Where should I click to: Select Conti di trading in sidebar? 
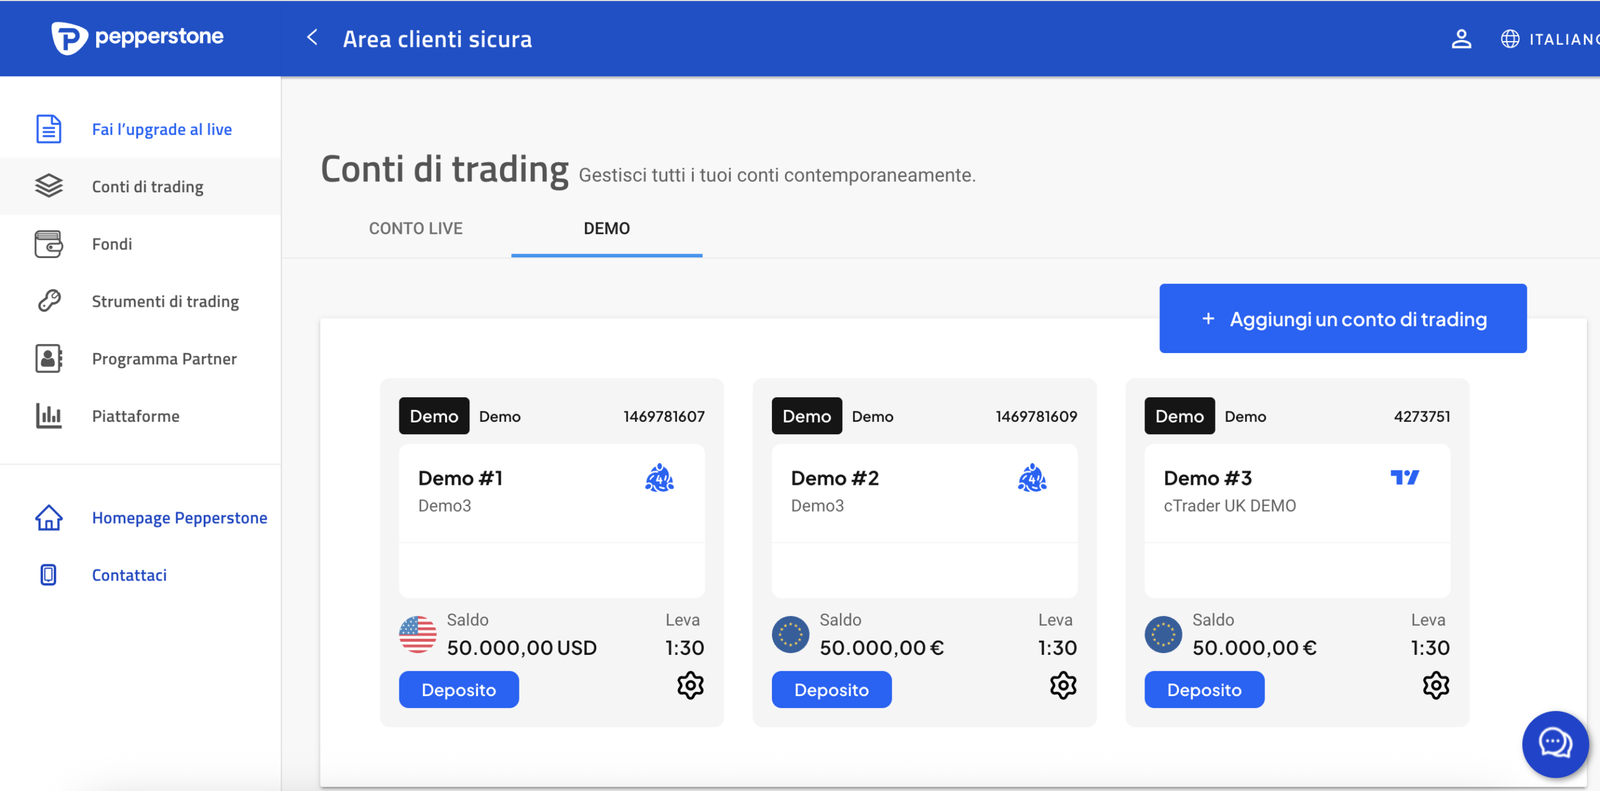(x=147, y=186)
